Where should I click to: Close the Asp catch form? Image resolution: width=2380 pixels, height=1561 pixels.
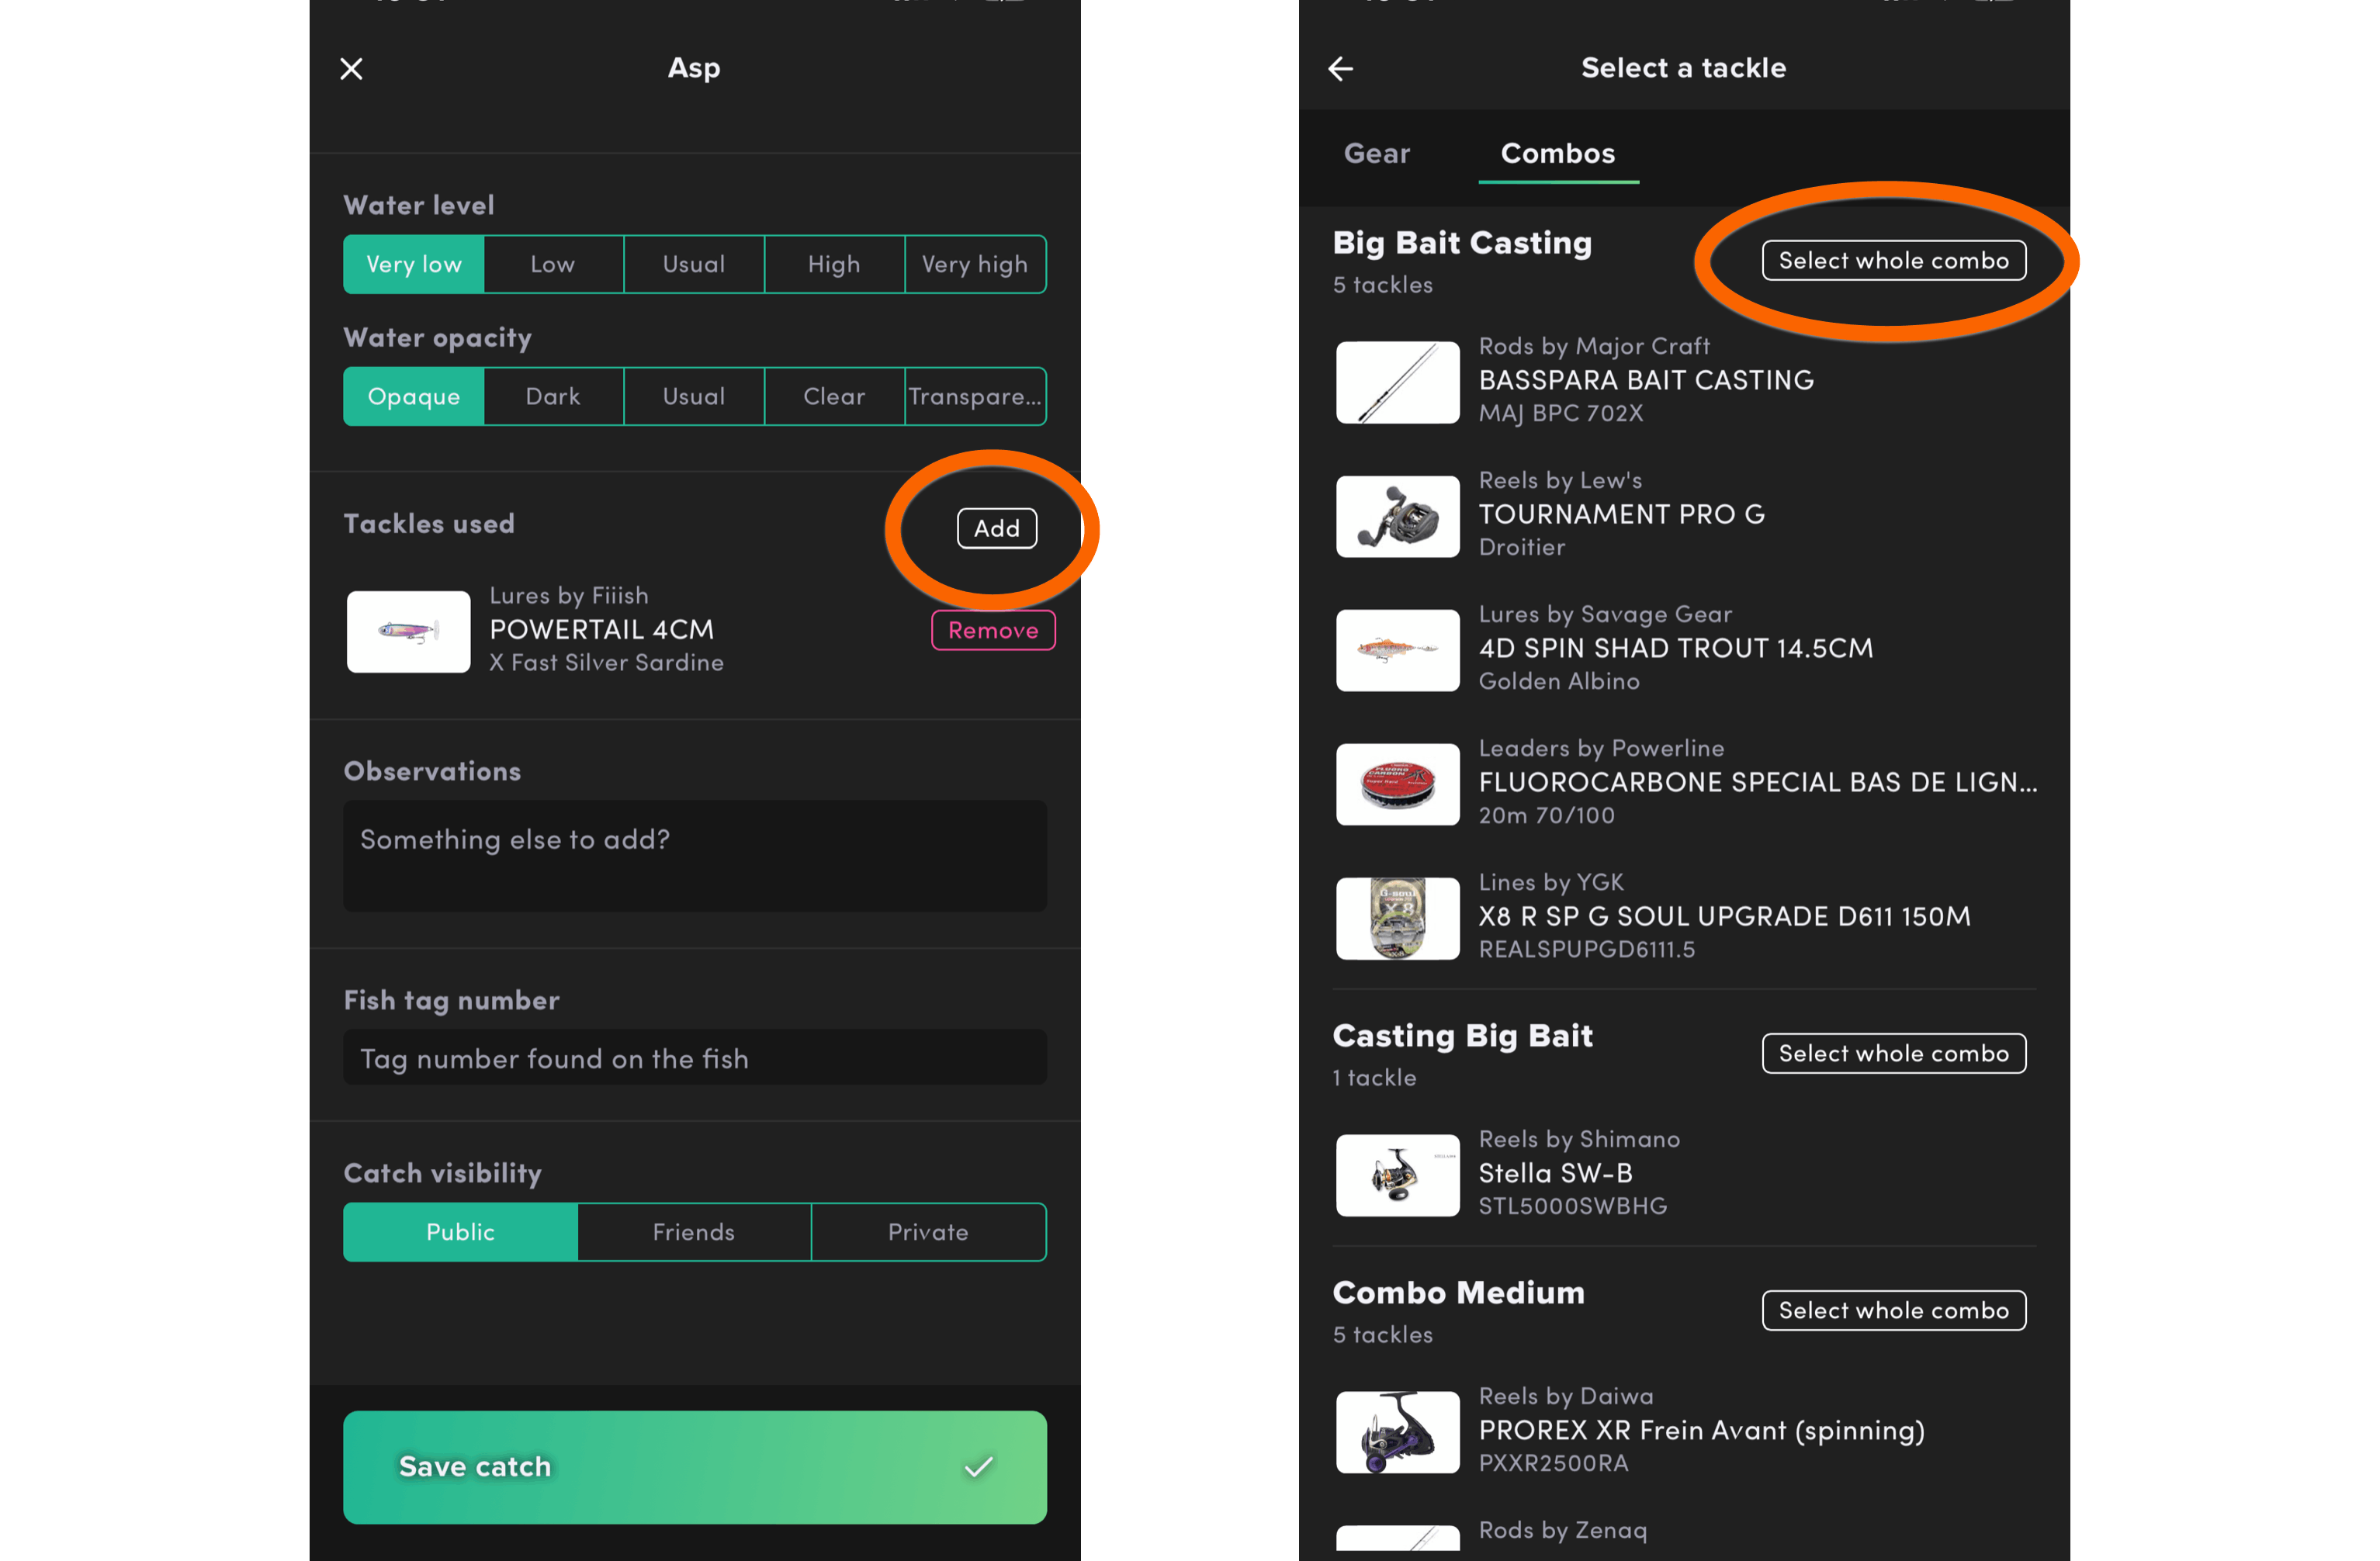(x=351, y=69)
